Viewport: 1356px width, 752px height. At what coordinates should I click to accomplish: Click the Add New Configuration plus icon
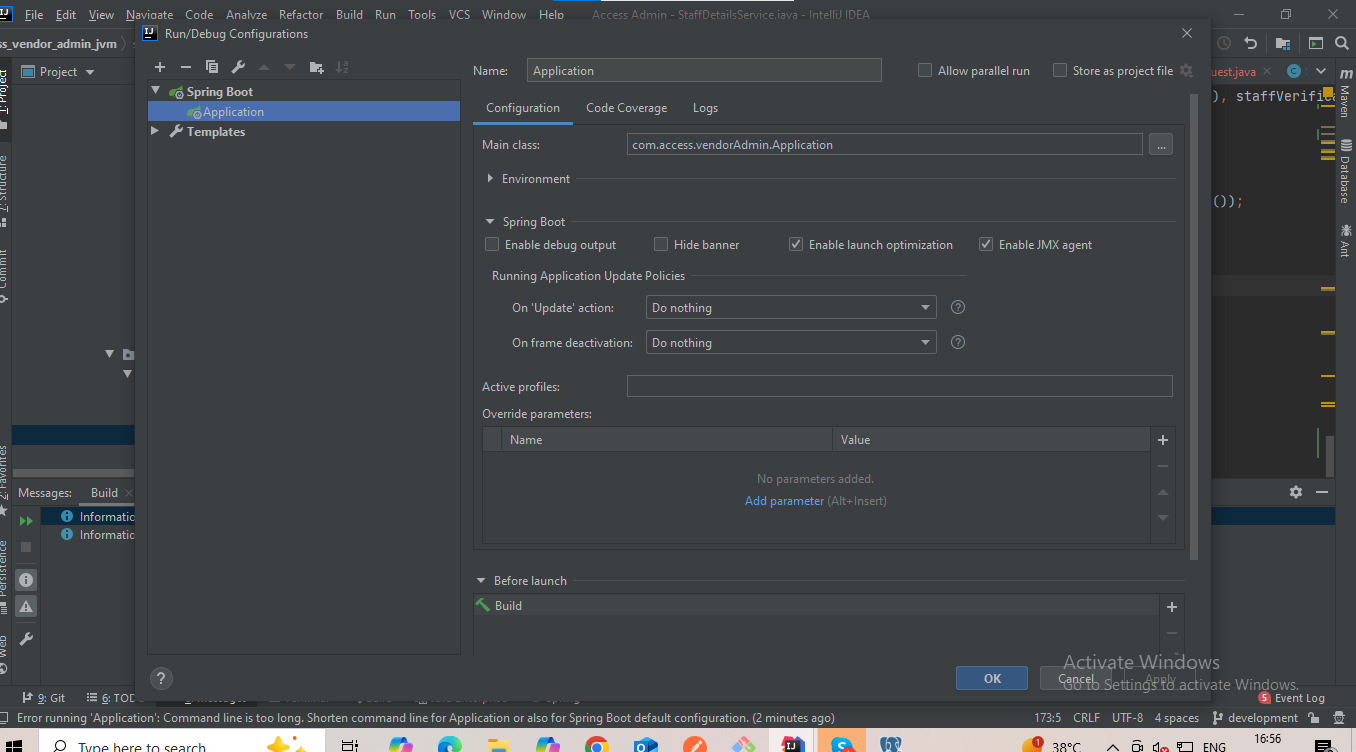click(x=159, y=67)
